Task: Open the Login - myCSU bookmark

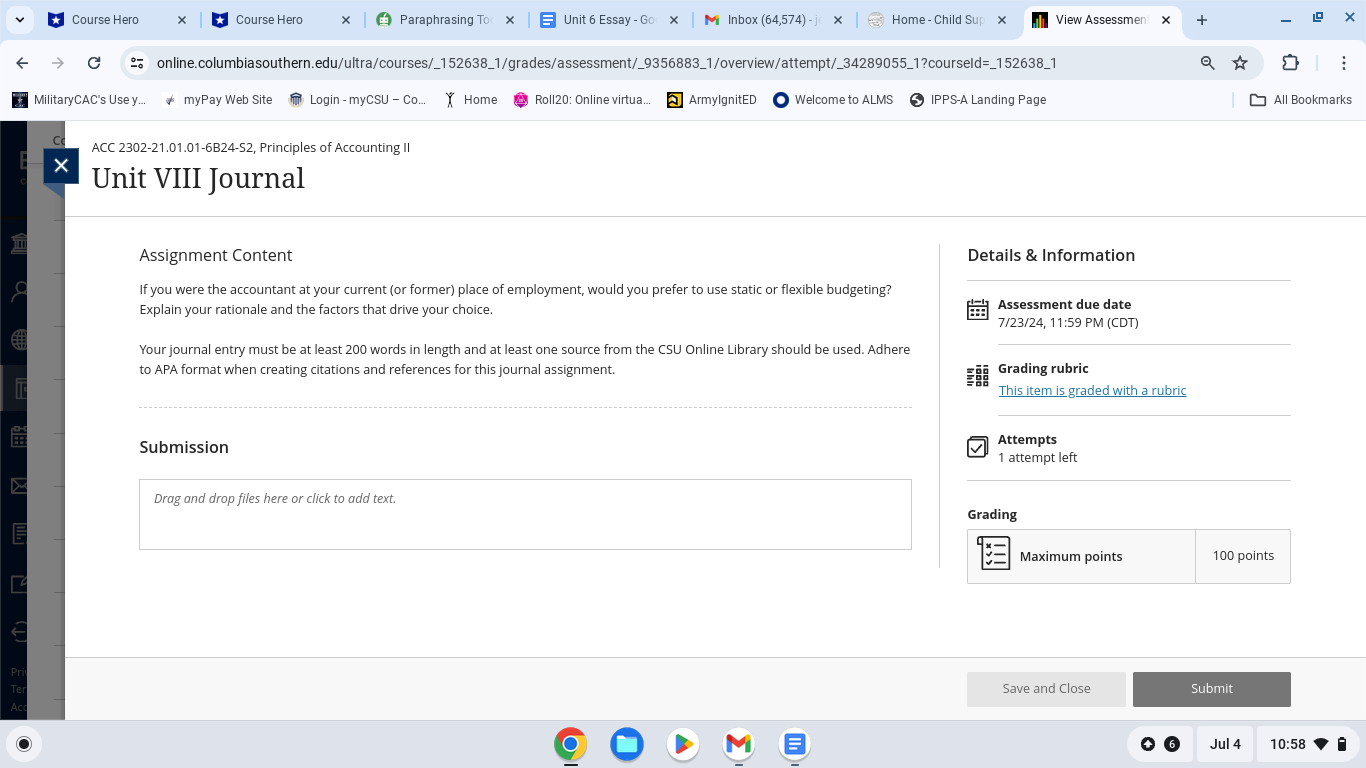Action: click(357, 100)
